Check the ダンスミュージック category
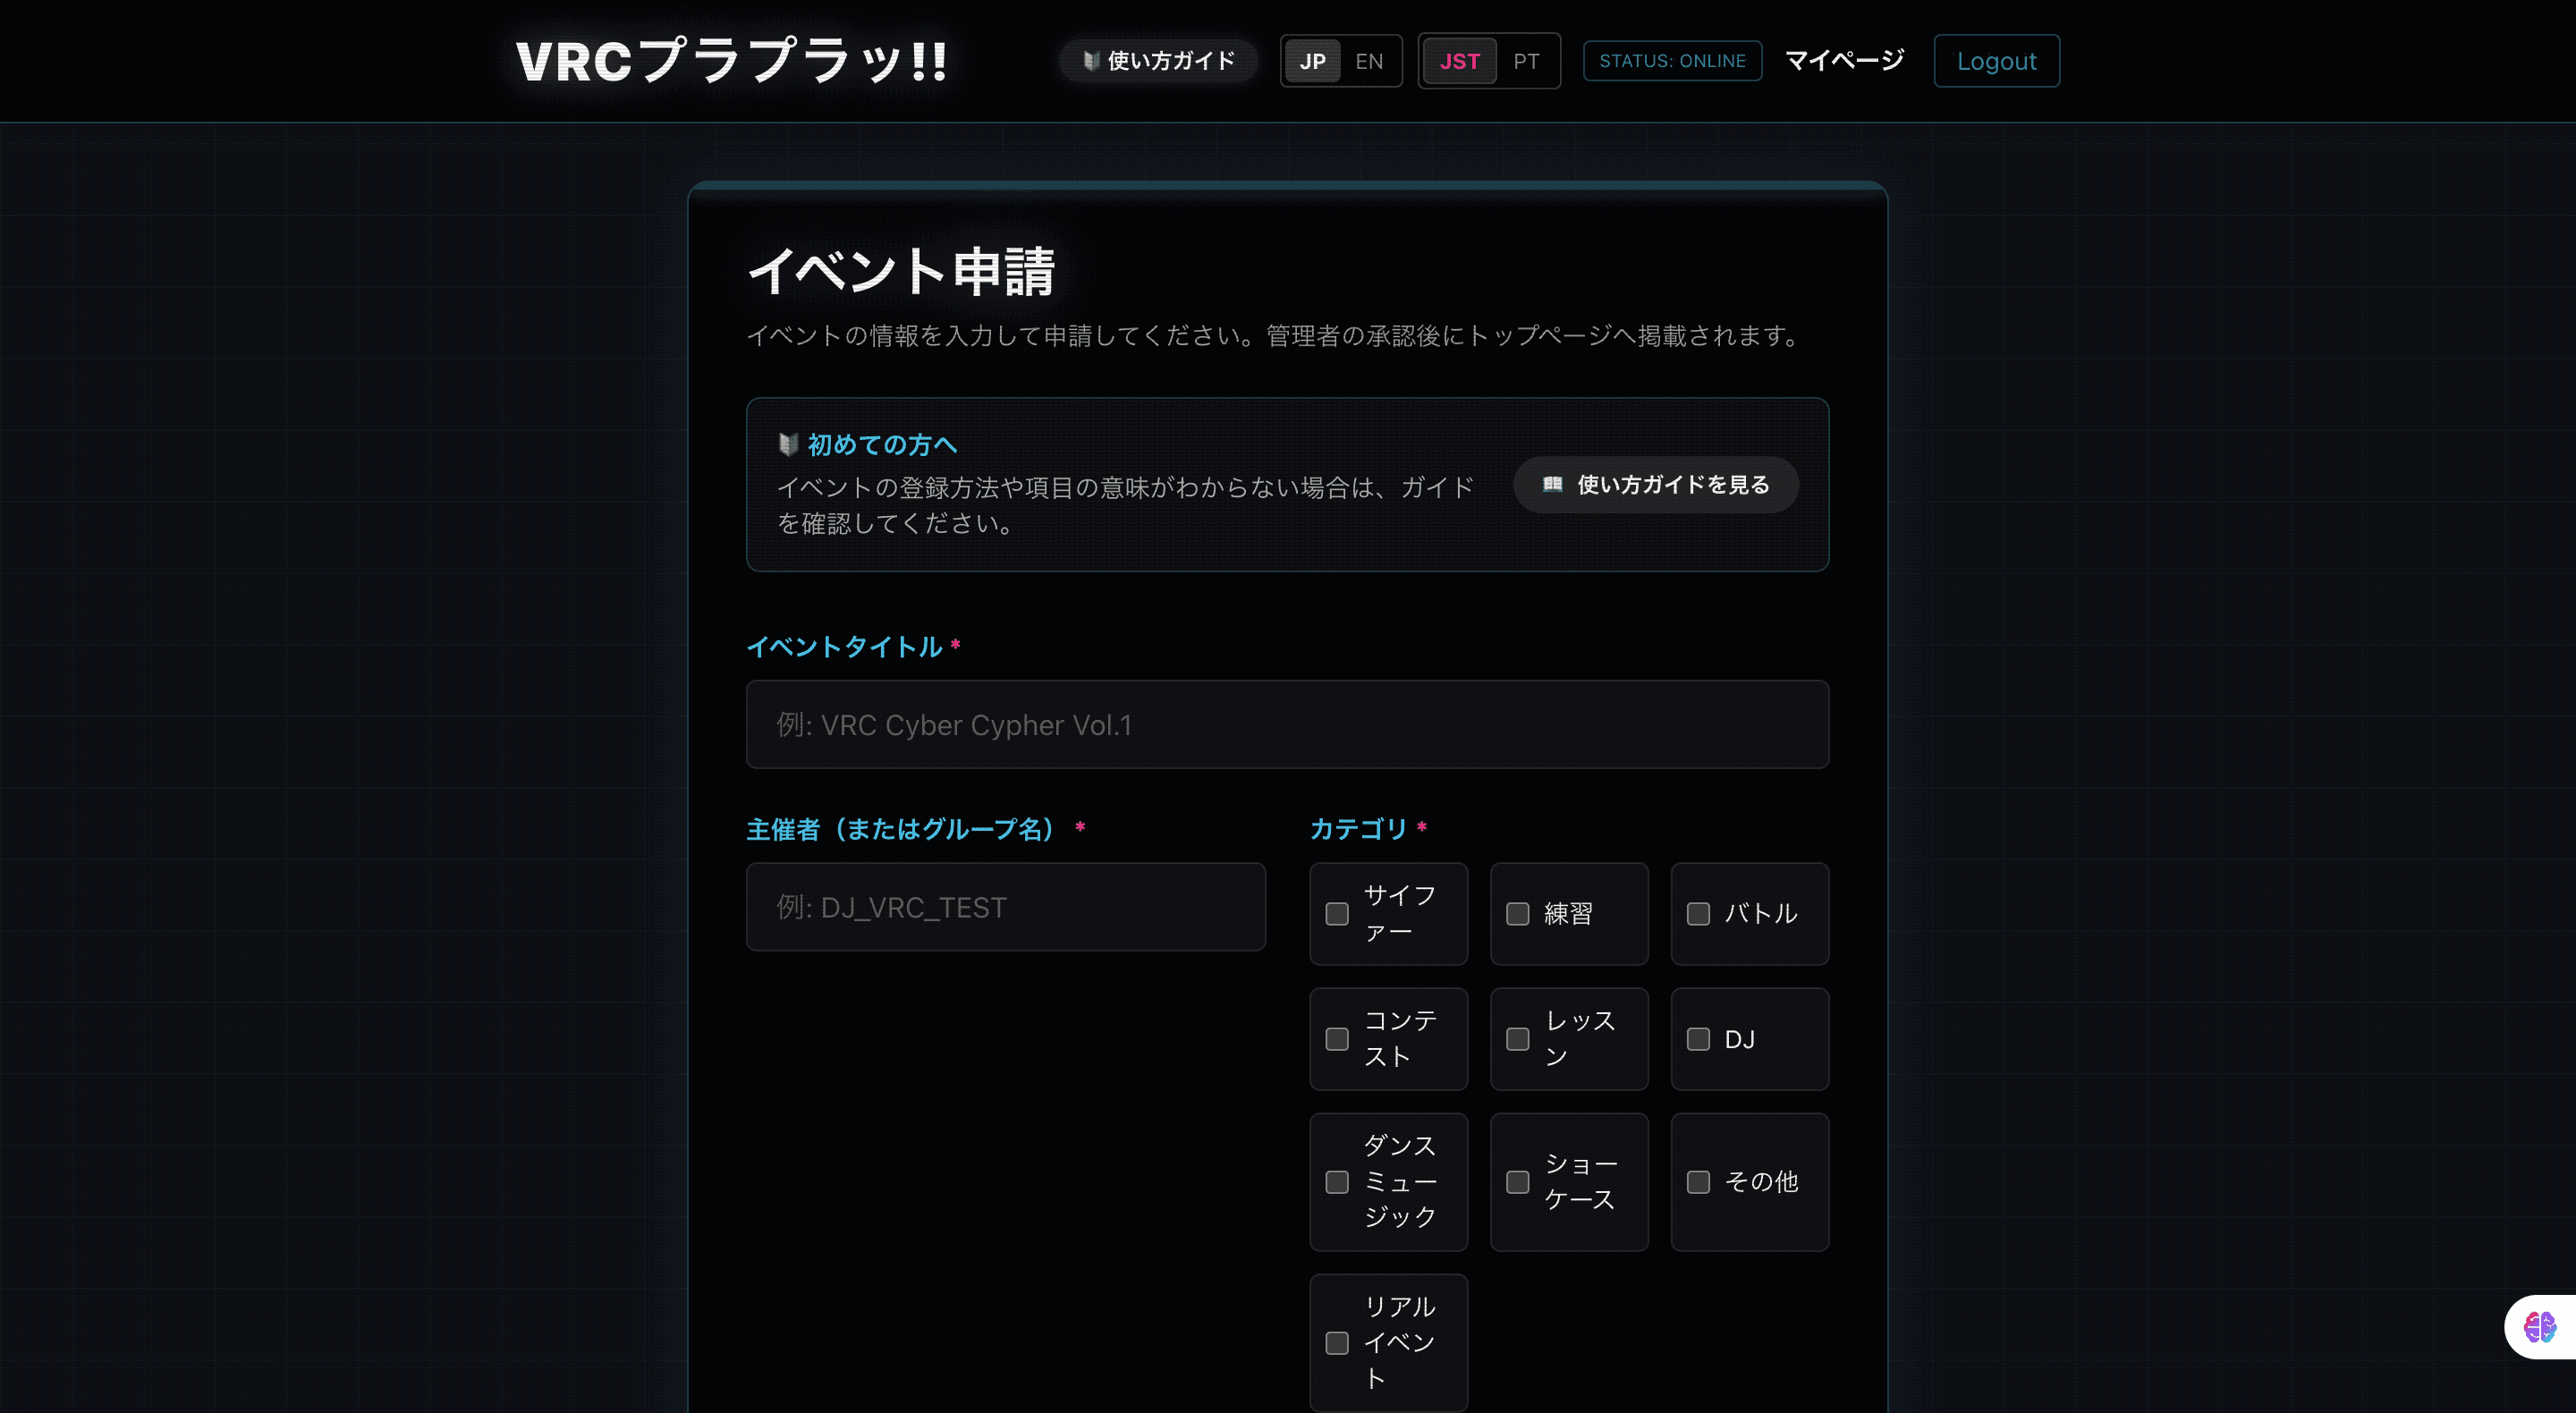 pyautogui.click(x=1337, y=1182)
